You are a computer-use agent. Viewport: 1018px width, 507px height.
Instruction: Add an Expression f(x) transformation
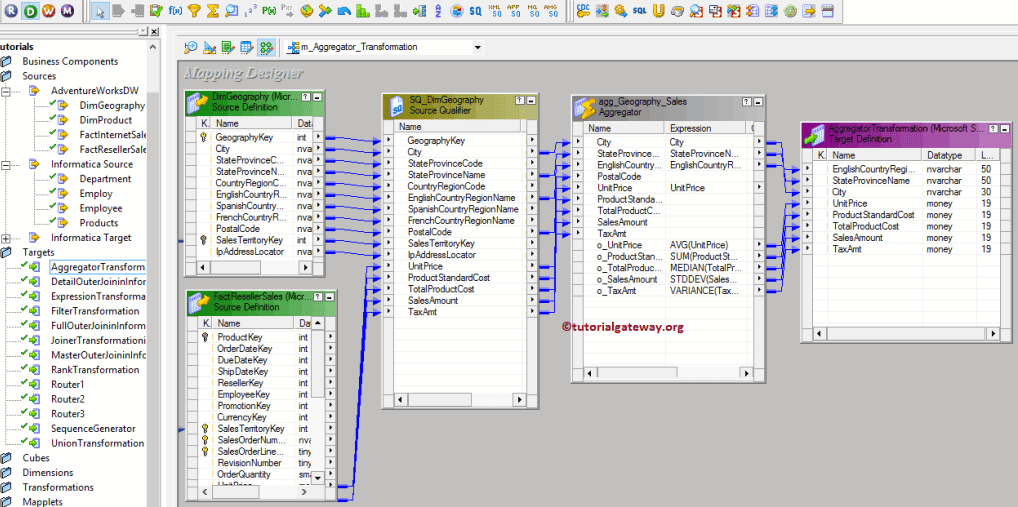point(175,10)
